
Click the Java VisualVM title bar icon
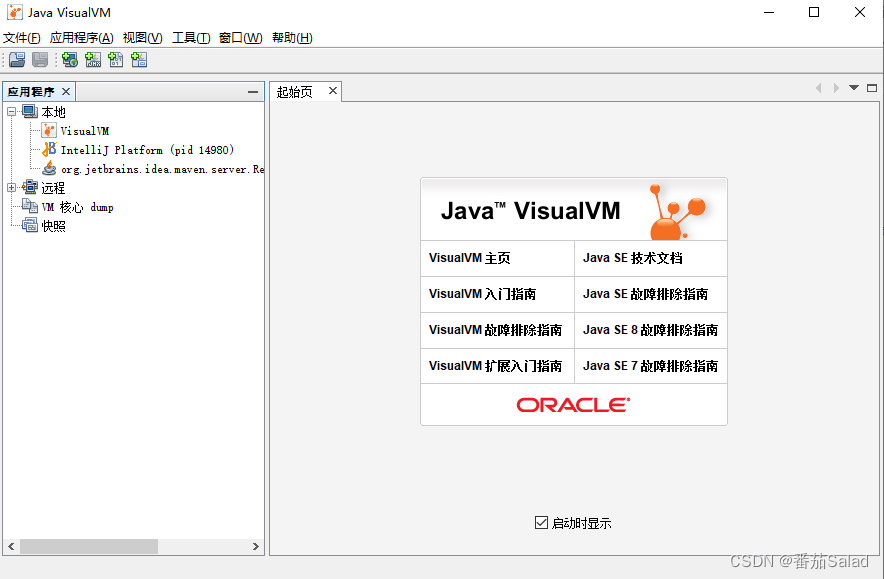[15, 12]
